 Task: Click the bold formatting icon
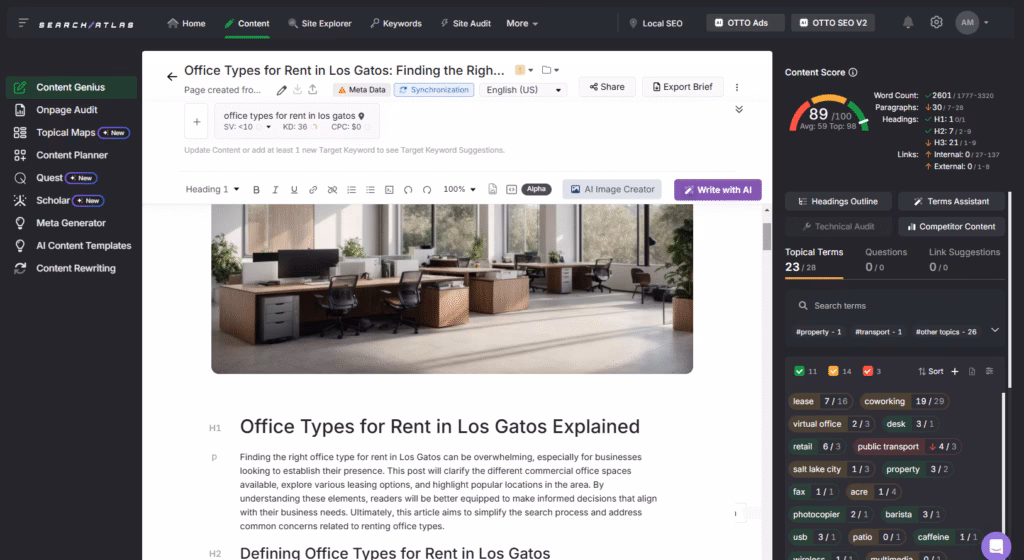pyautogui.click(x=256, y=189)
